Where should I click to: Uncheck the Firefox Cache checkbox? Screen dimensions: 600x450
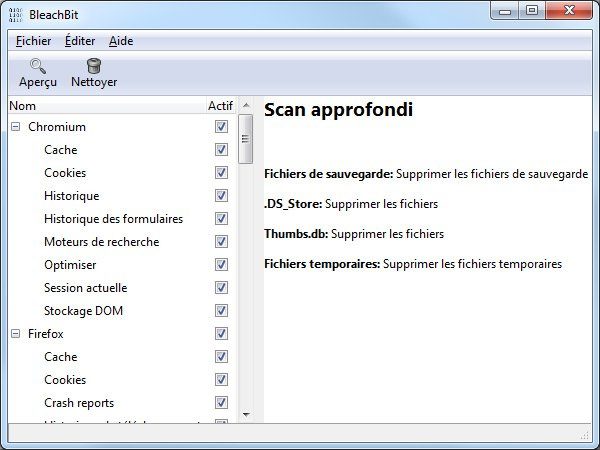[x=221, y=357]
